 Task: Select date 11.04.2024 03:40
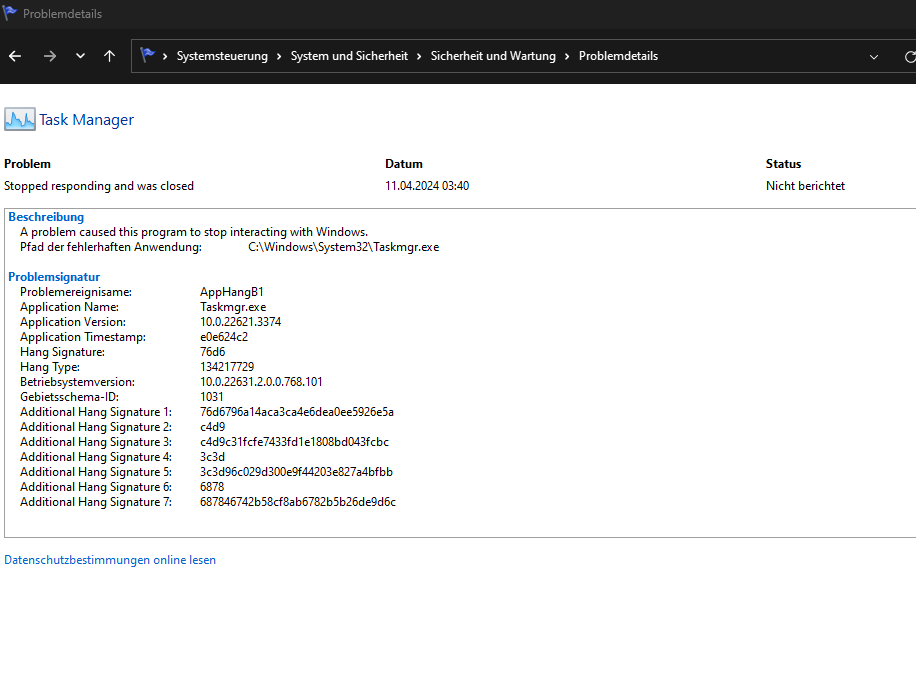pyautogui.click(x=427, y=186)
